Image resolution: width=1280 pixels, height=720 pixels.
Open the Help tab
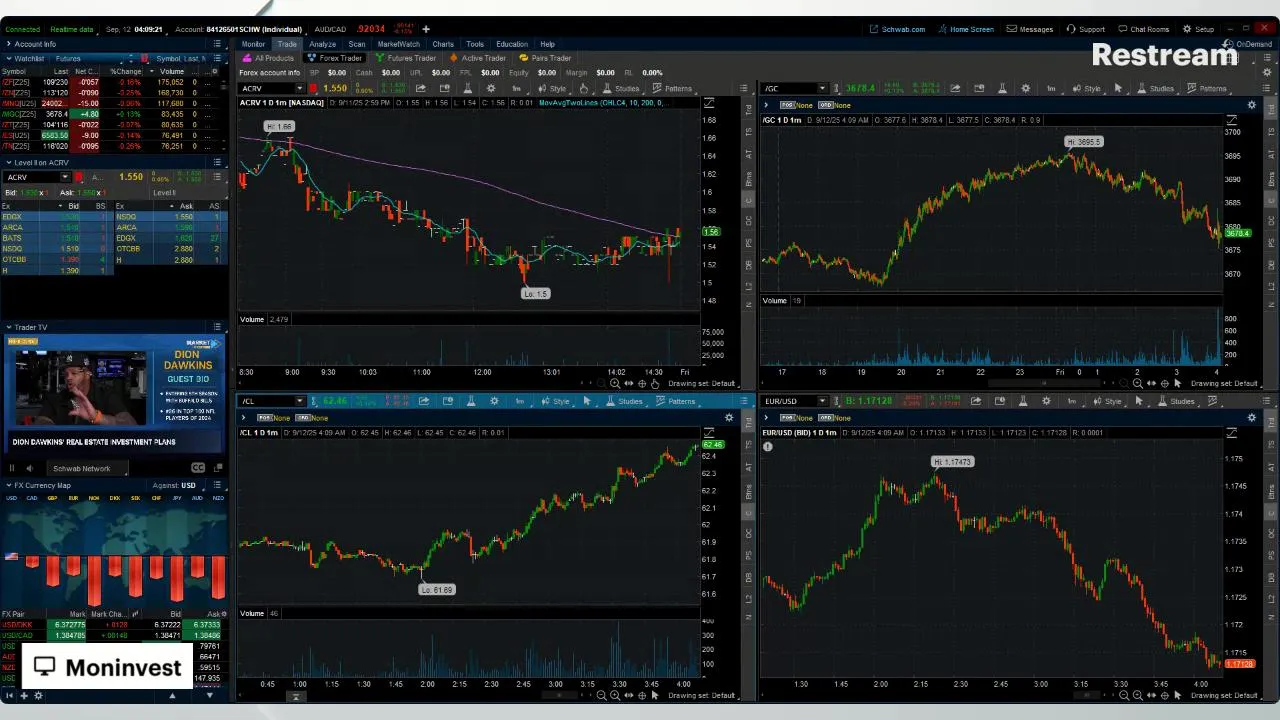(547, 44)
